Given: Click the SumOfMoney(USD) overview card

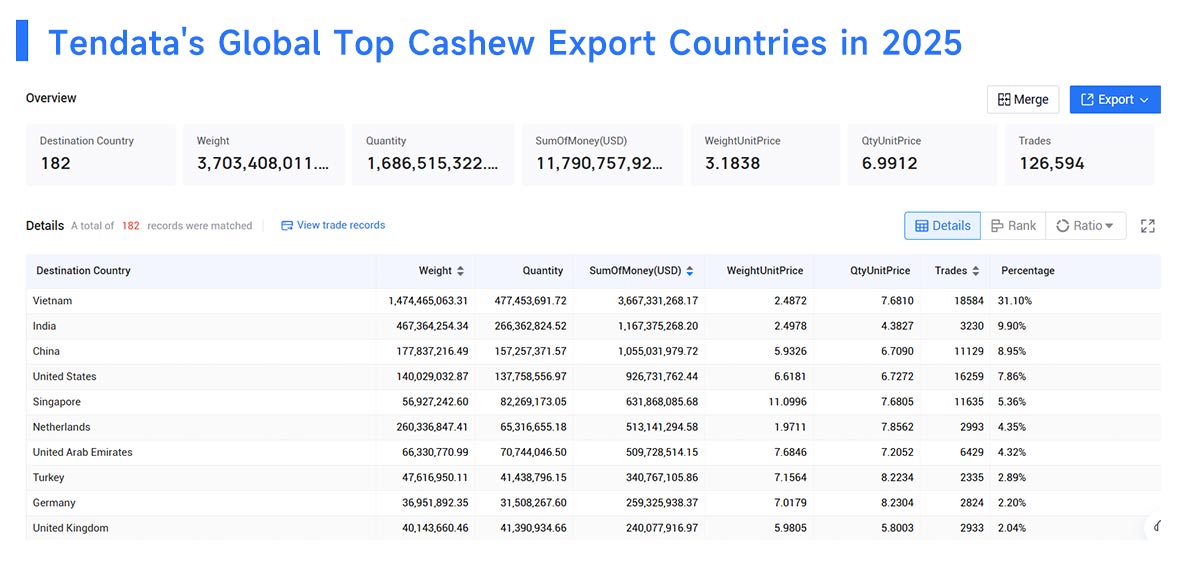Looking at the screenshot, I should point(602,154).
